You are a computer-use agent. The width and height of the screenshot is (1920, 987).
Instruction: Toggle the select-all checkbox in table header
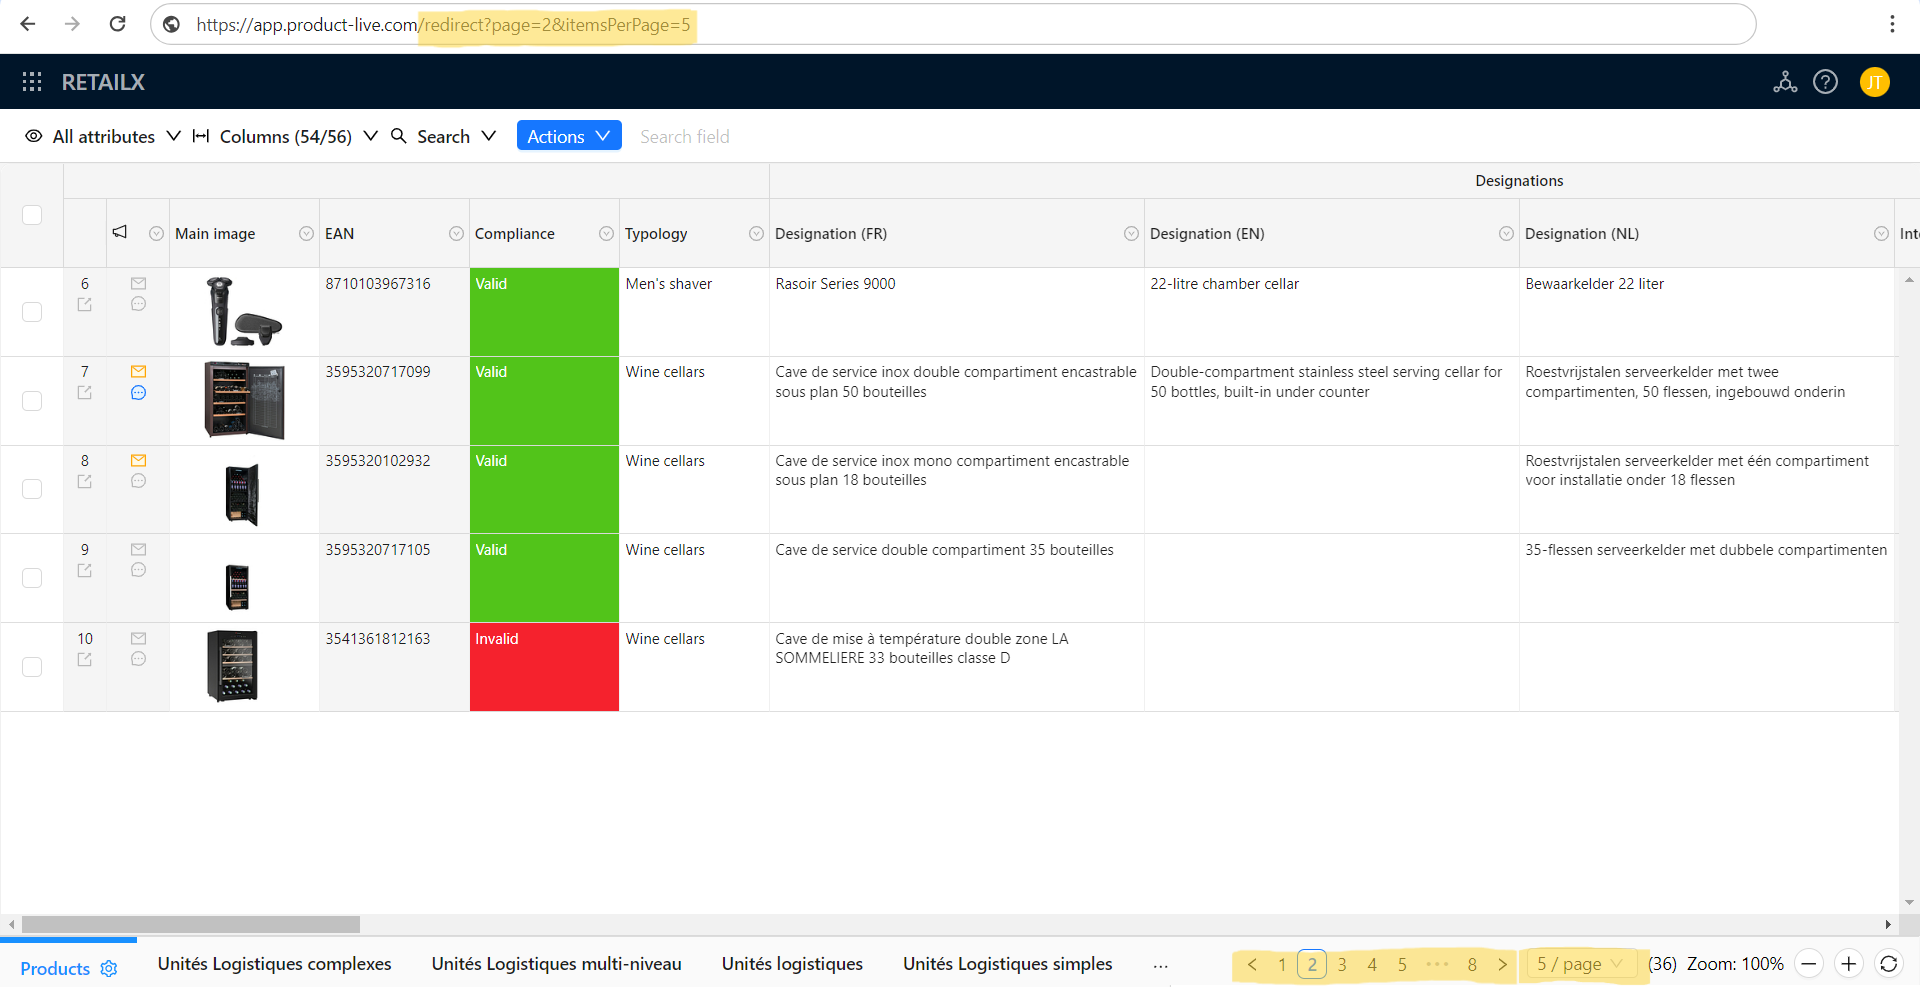click(x=32, y=215)
